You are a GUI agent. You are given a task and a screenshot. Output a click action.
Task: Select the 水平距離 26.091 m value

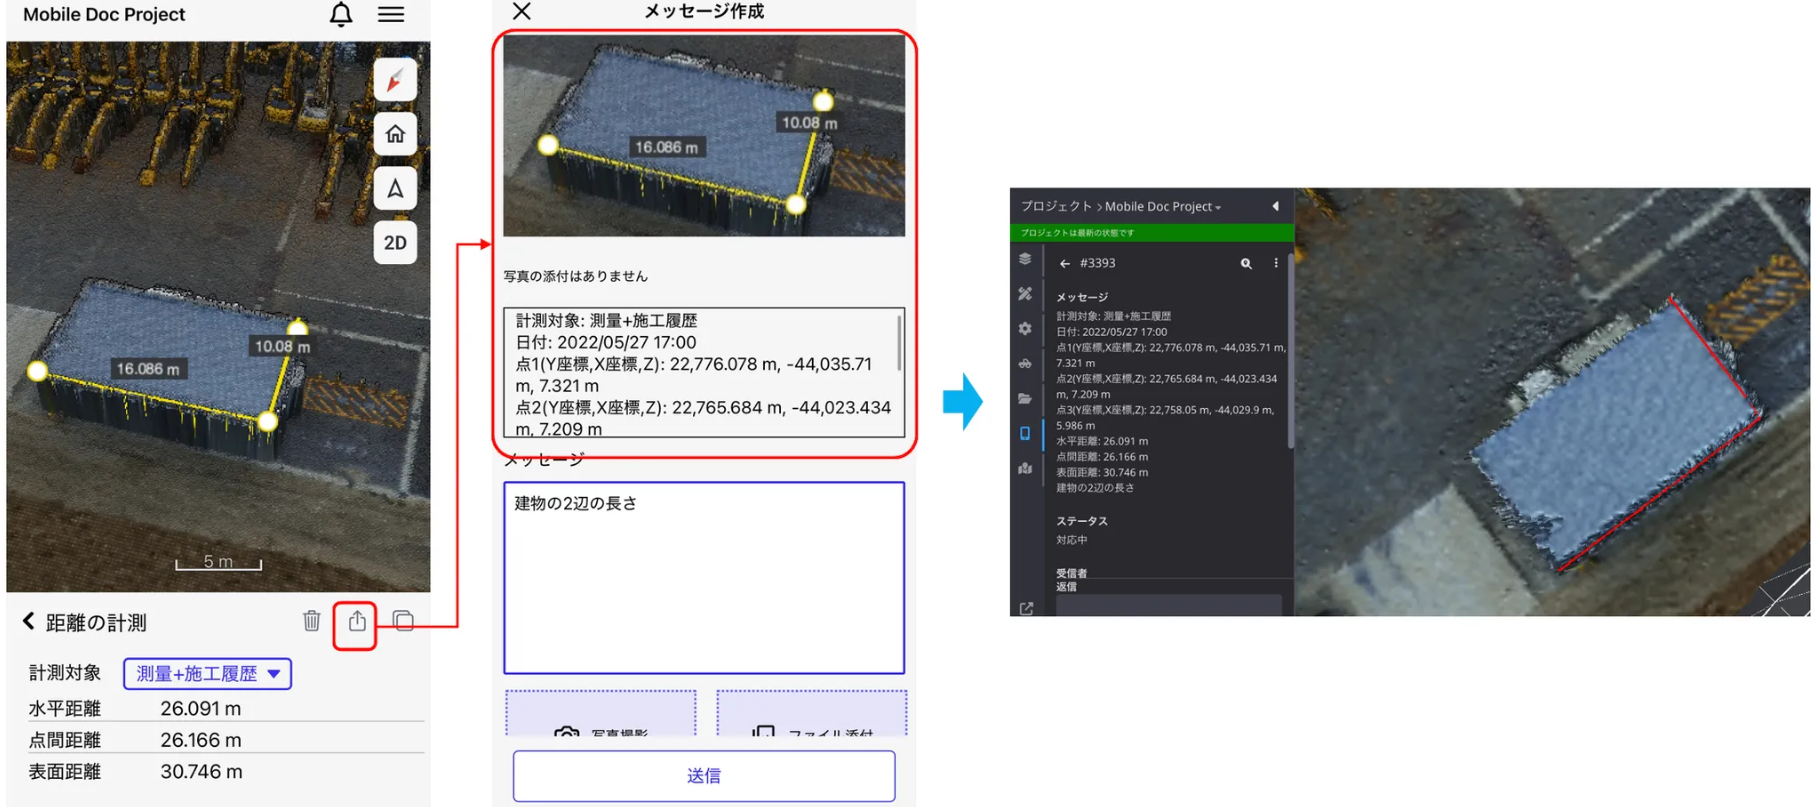(200, 708)
